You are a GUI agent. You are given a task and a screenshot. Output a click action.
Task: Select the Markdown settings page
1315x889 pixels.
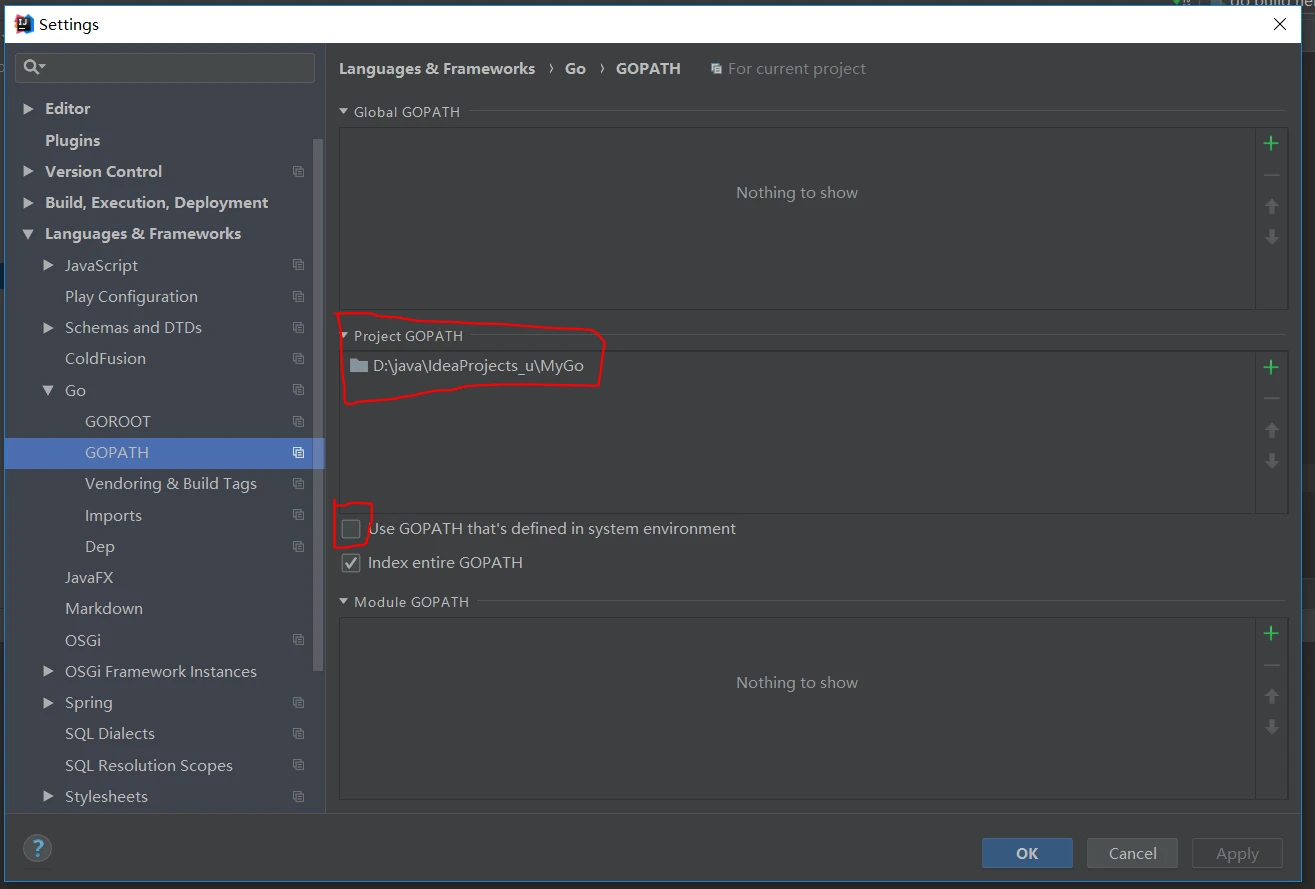click(x=104, y=609)
